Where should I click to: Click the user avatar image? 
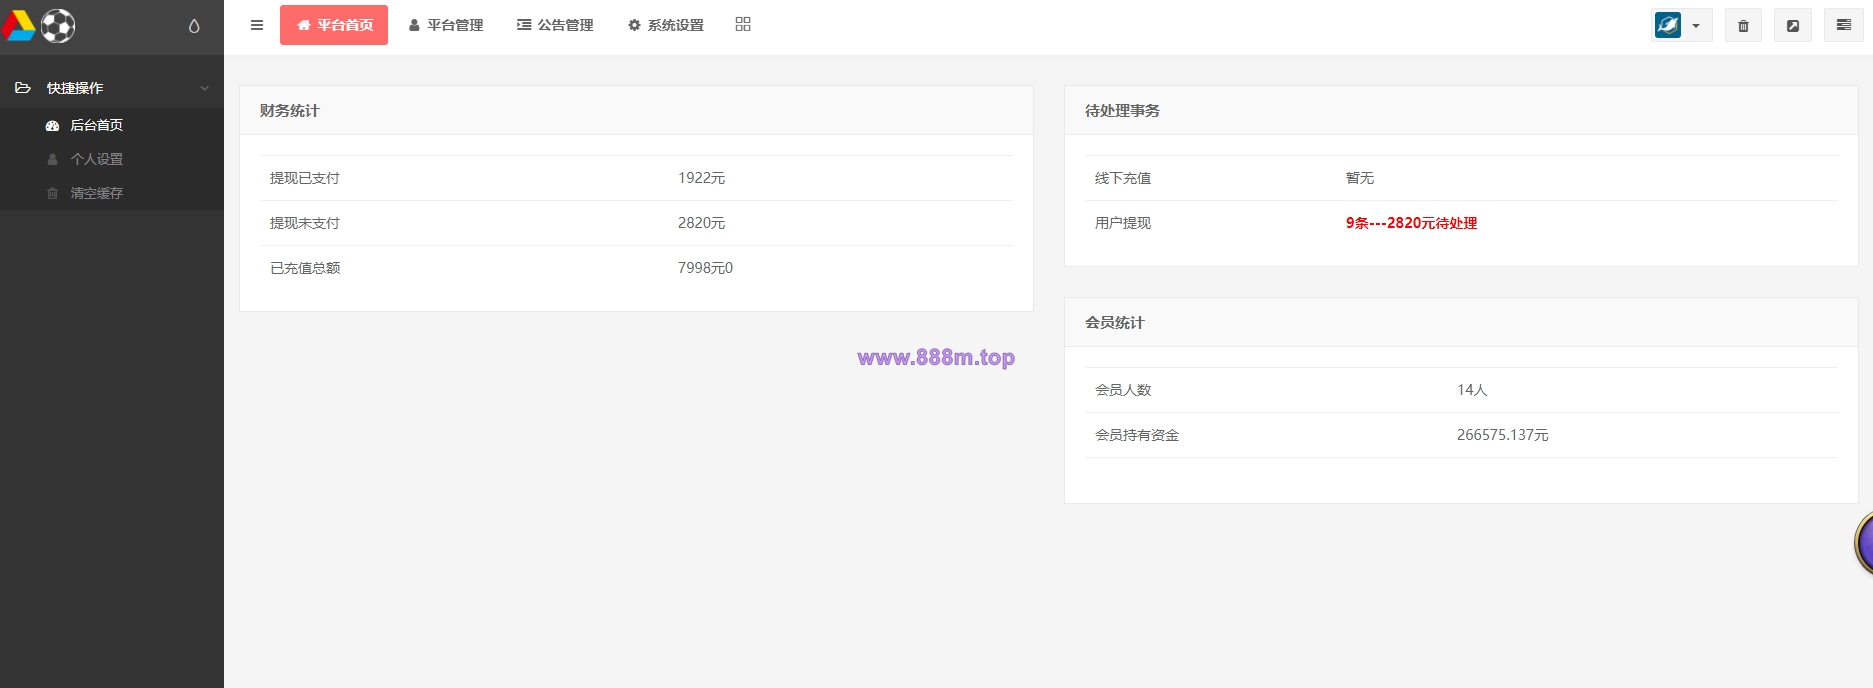tap(1668, 25)
